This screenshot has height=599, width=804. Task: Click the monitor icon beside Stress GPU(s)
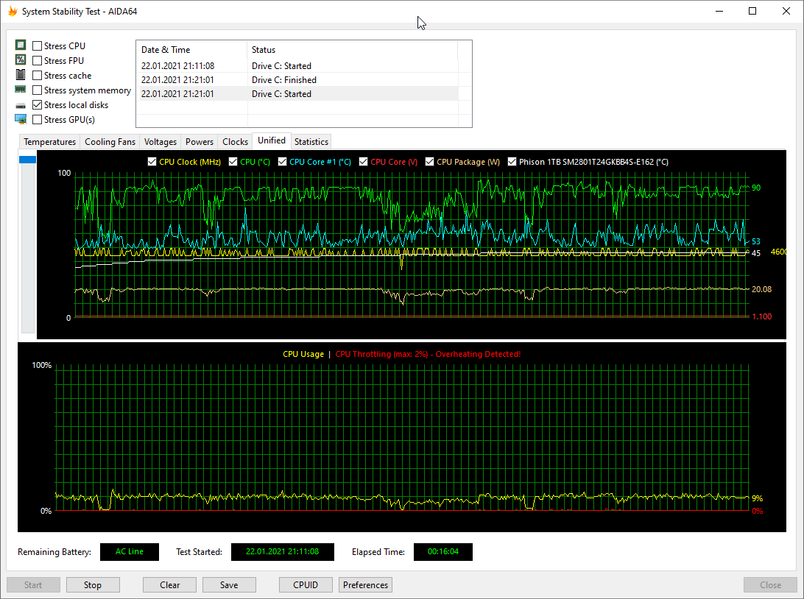click(x=20, y=120)
